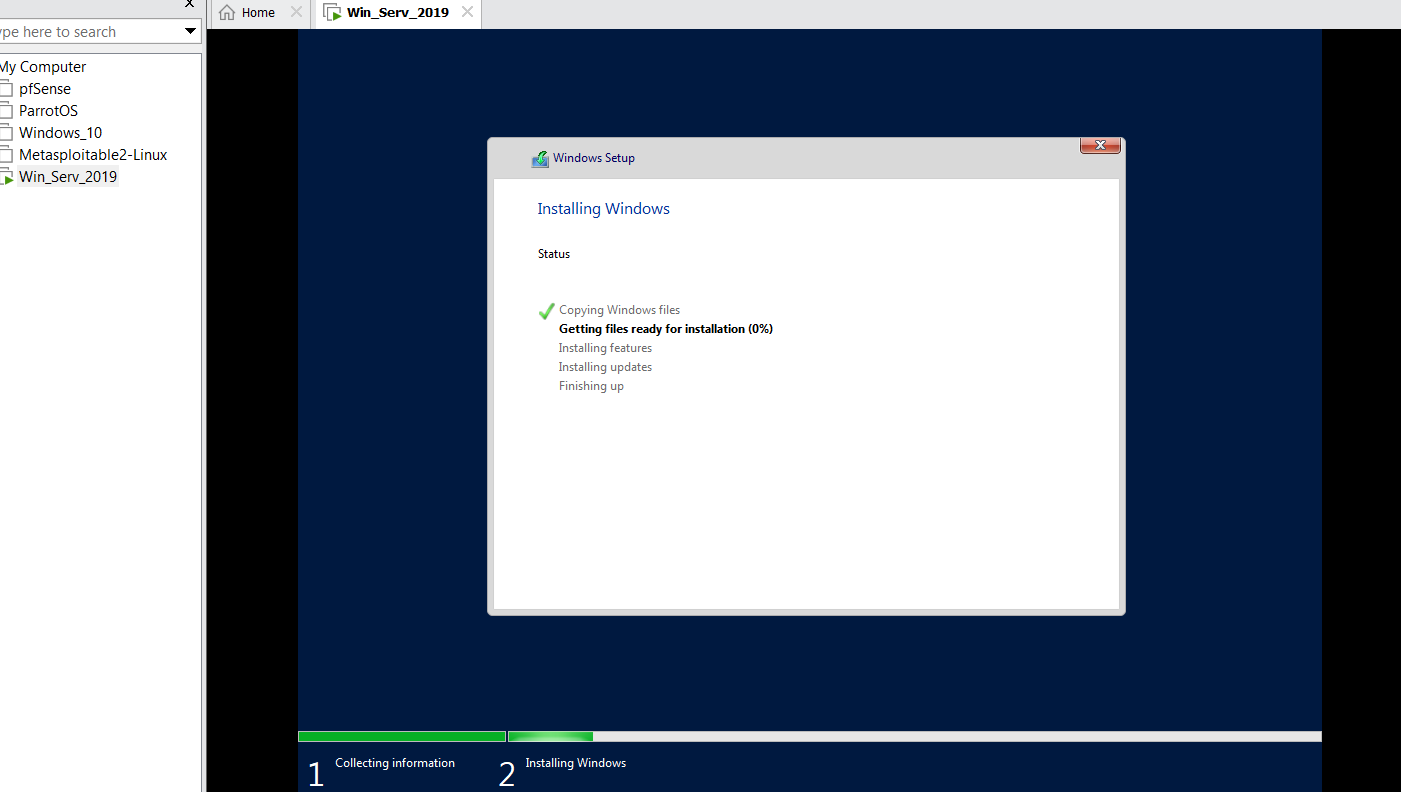Click Getting files ready for installation text
Screen dimensions: 1401x792
pos(666,329)
